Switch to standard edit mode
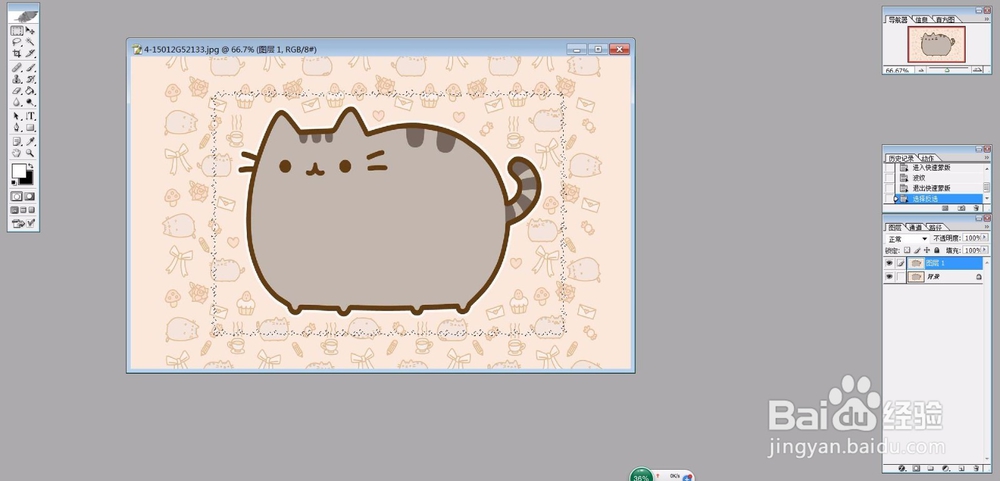1000x481 pixels. pyautogui.click(x=17, y=196)
